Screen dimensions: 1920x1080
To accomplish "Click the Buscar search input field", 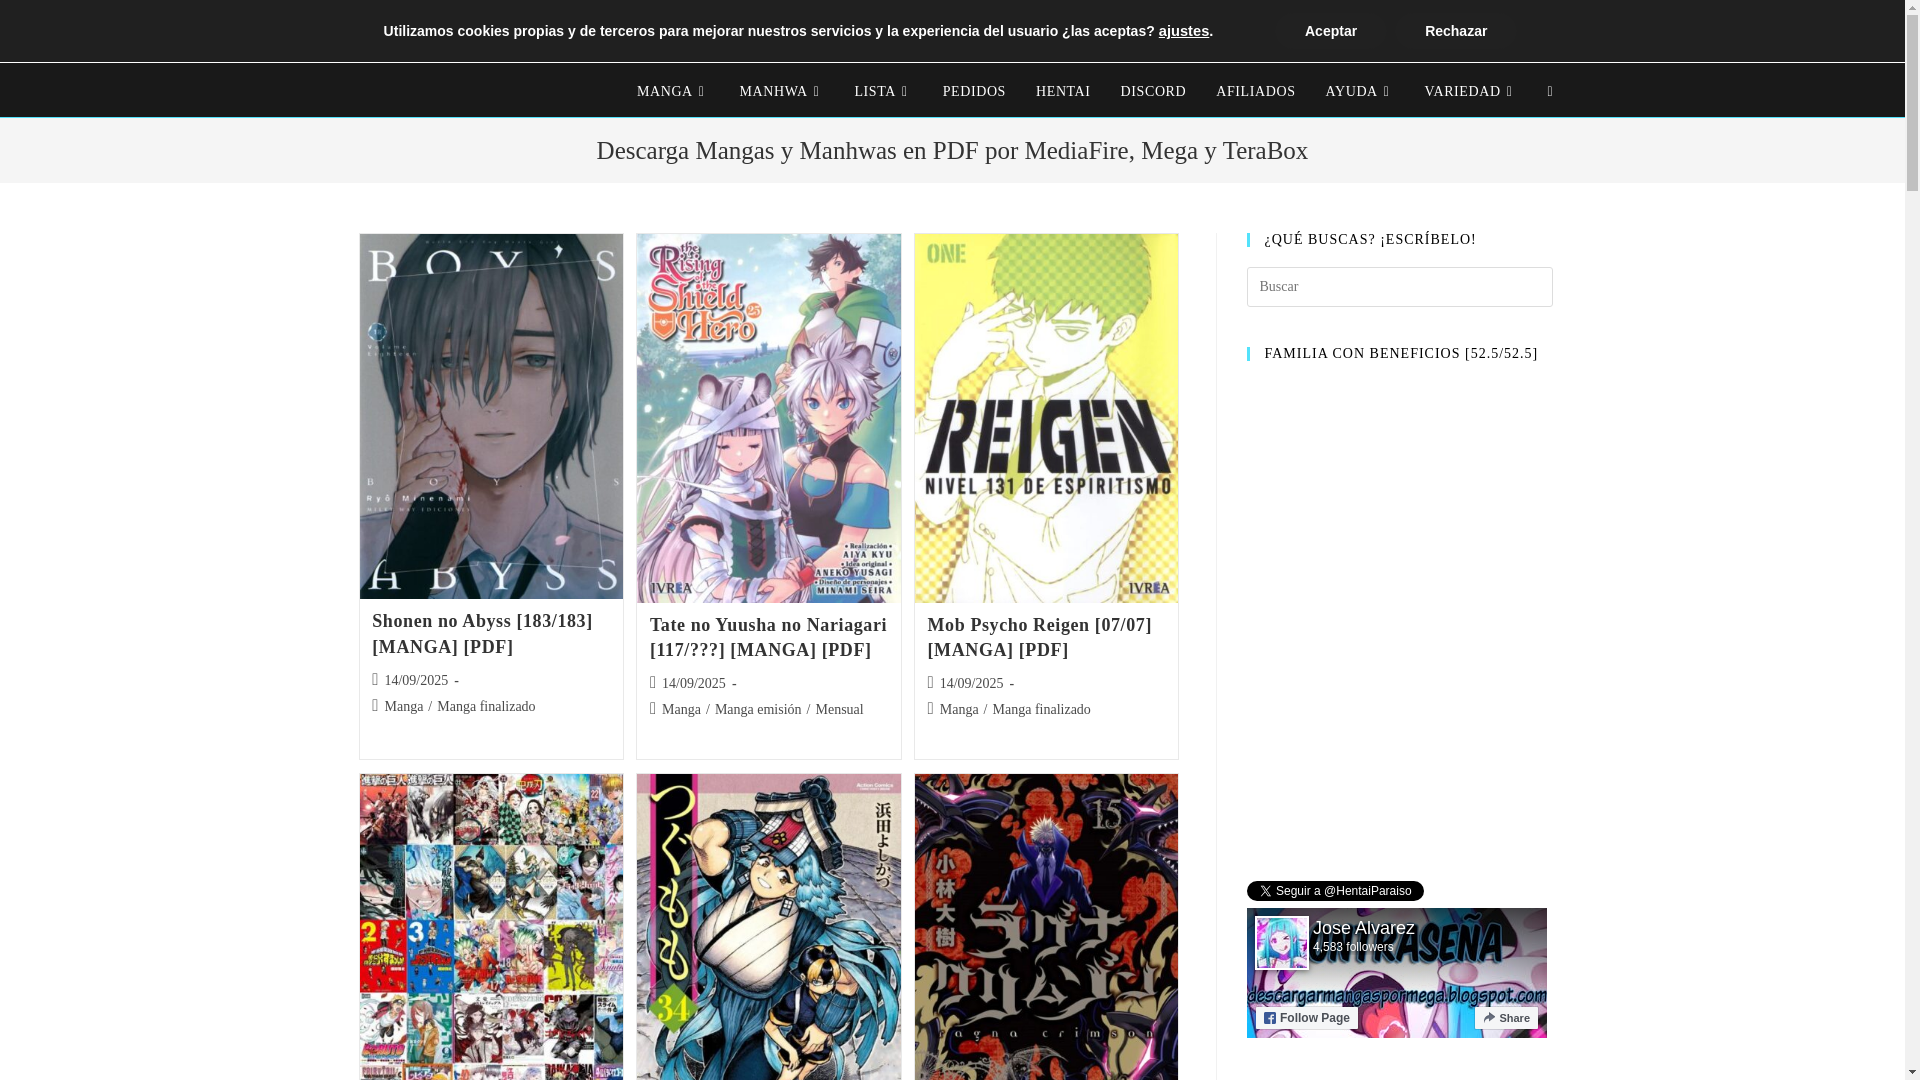I will (x=1399, y=287).
